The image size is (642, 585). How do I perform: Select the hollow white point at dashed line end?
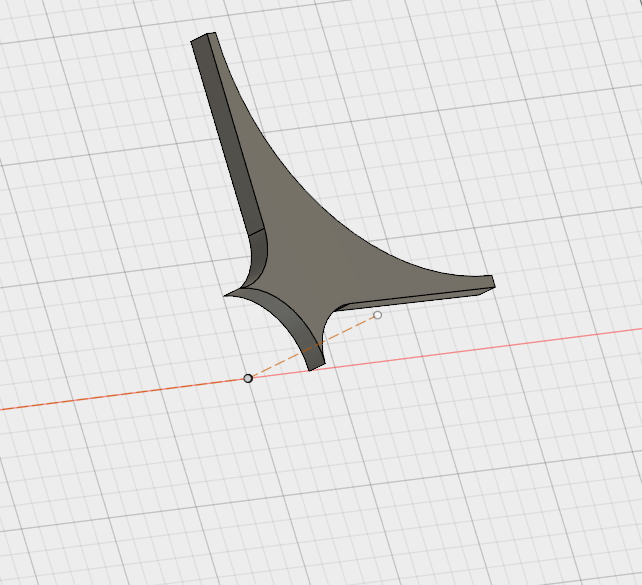[378, 315]
